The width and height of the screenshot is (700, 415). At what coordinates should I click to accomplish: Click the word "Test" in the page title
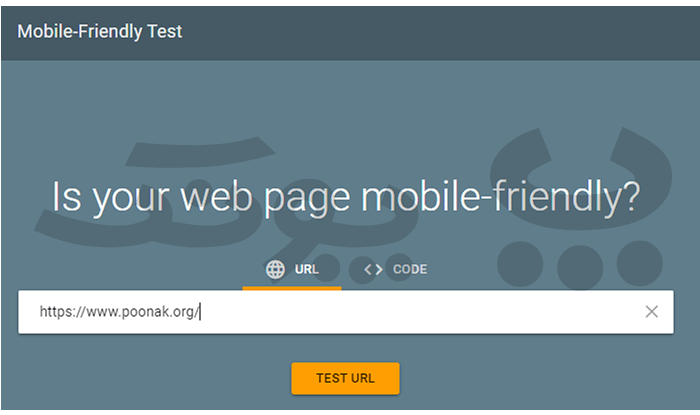pos(165,32)
